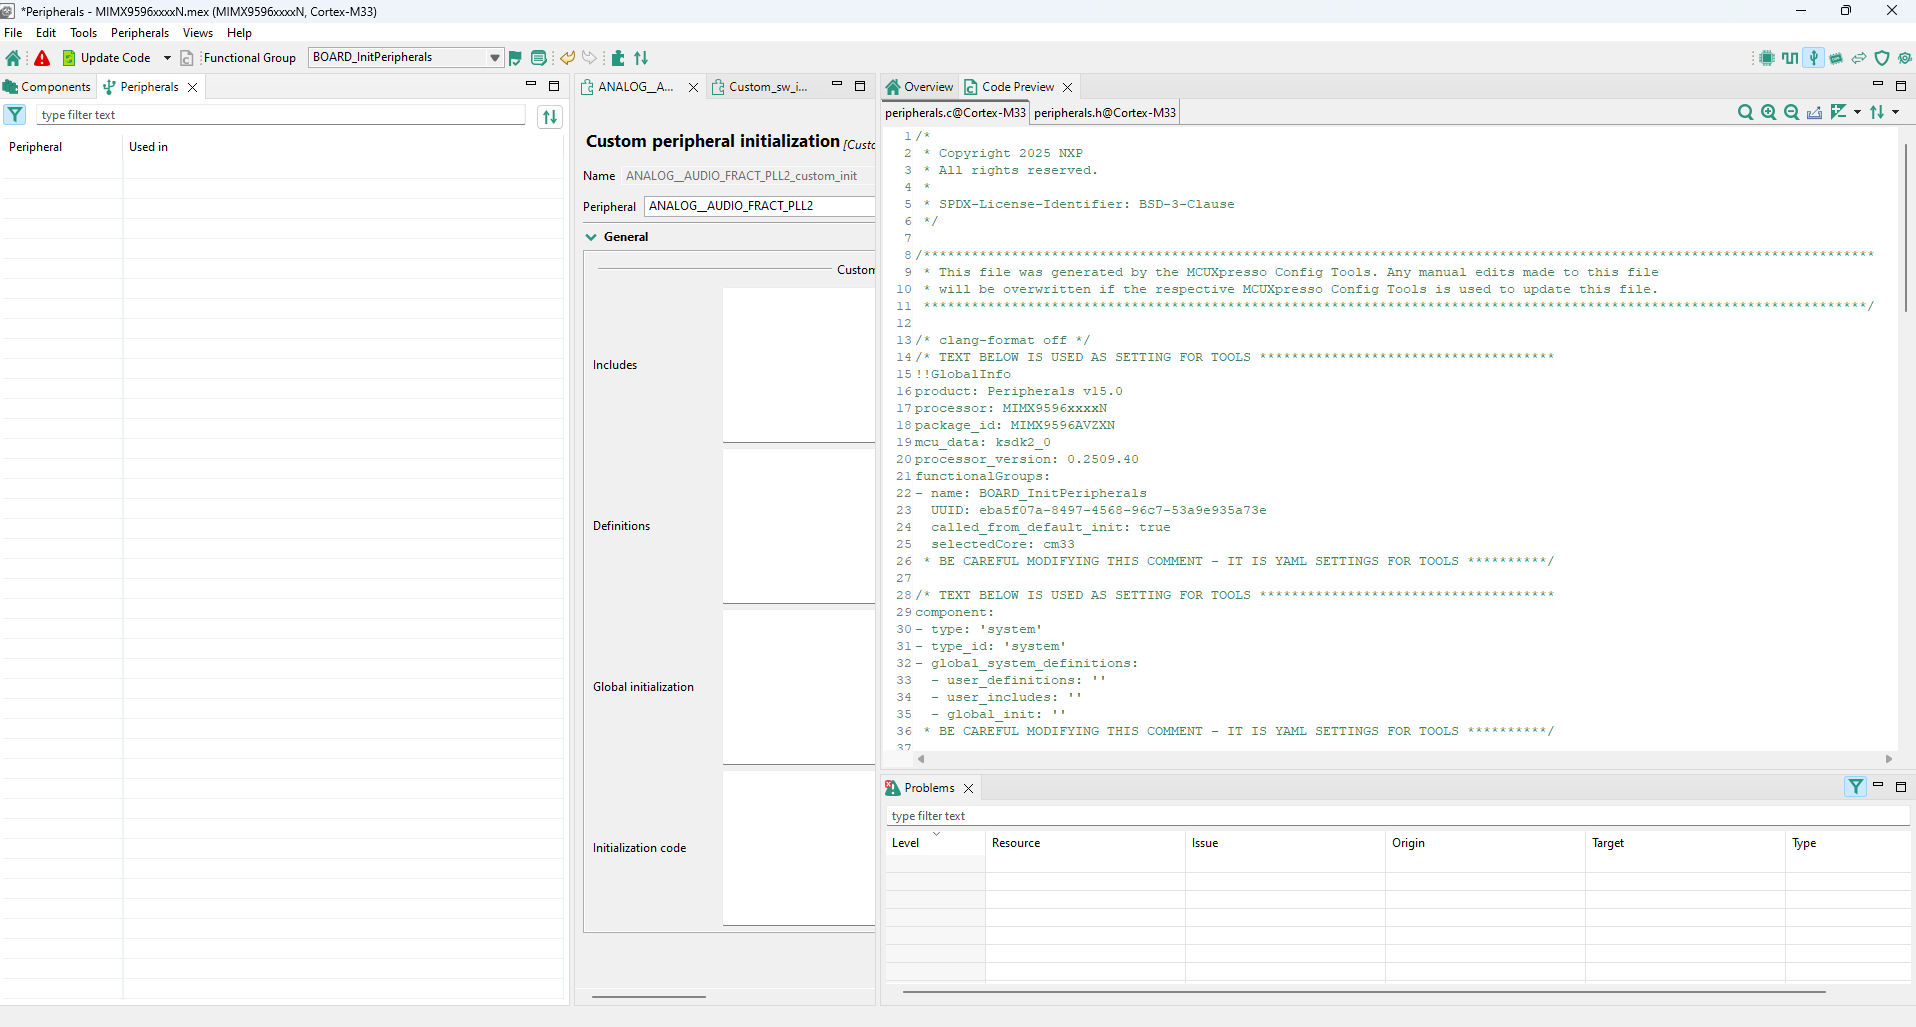Switch to the peripherals.h@Cortex-M33 tab
The width and height of the screenshot is (1916, 1027).
(x=1105, y=113)
